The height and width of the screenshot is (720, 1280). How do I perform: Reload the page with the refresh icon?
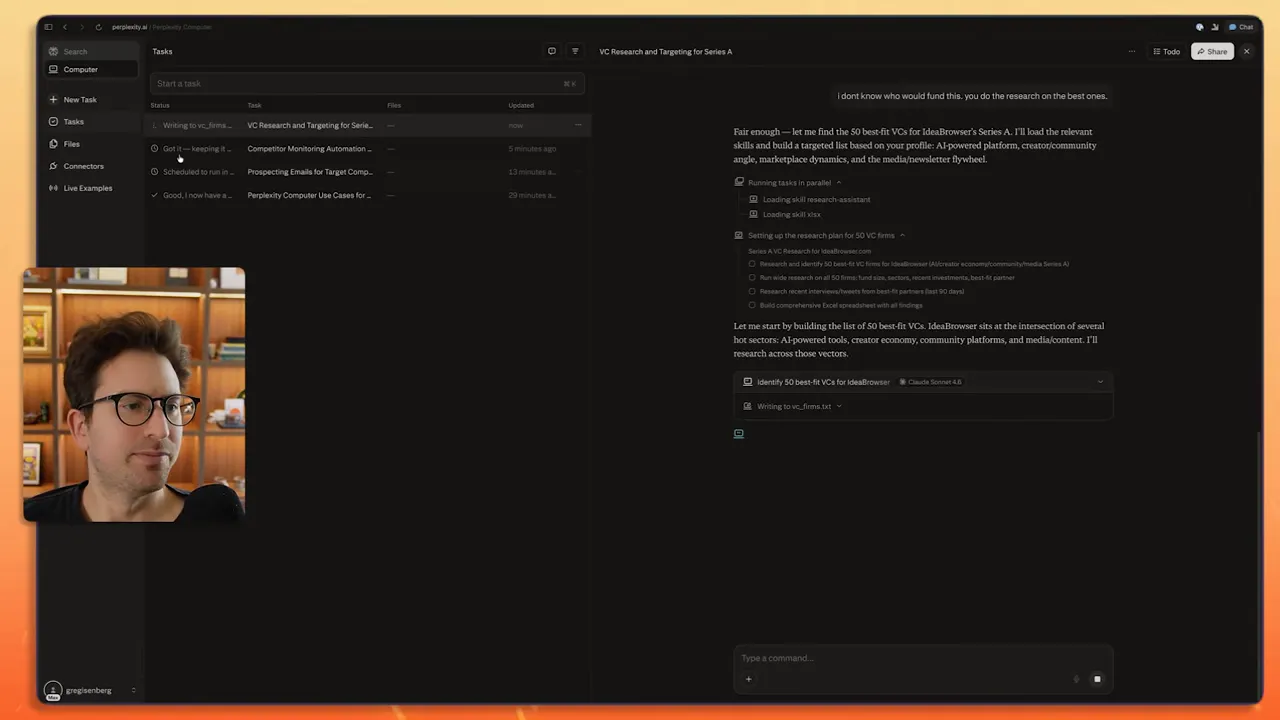(x=98, y=27)
